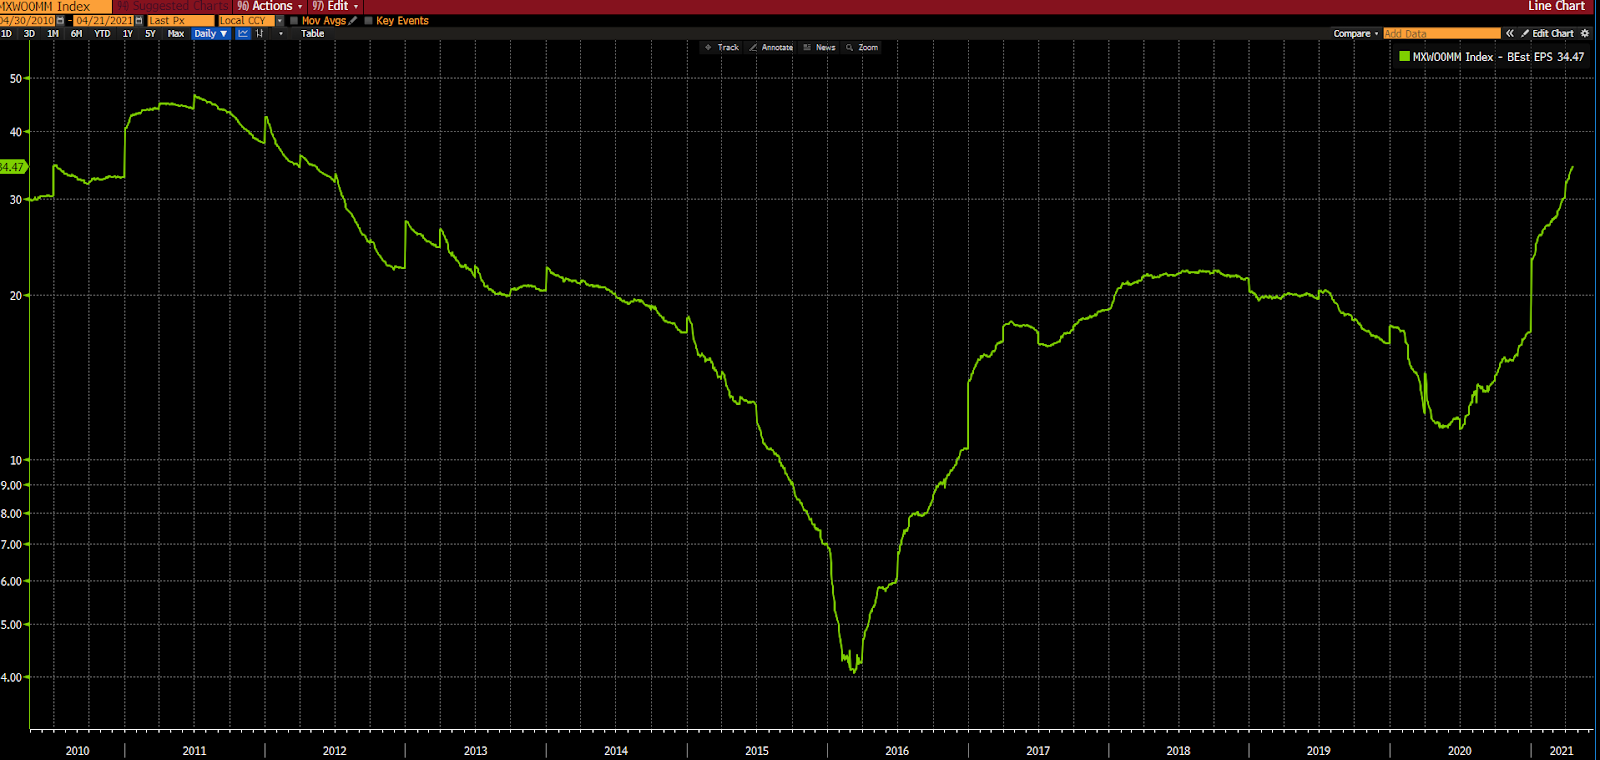Select the 1D time range
The image size is (1600, 760).
pos(6,33)
